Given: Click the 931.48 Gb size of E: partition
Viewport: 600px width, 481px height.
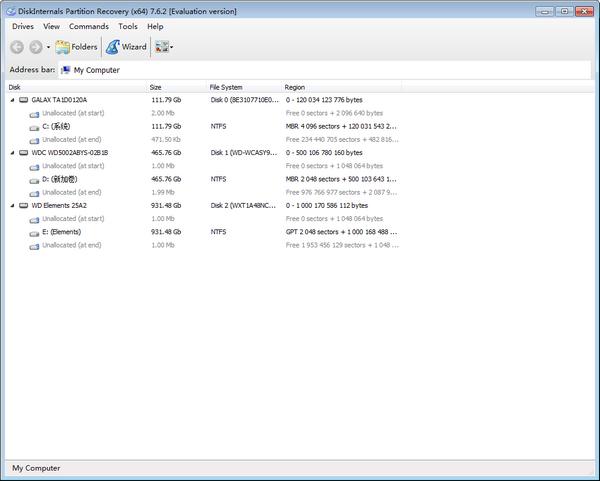Looking at the screenshot, I should click(x=166, y=232).
